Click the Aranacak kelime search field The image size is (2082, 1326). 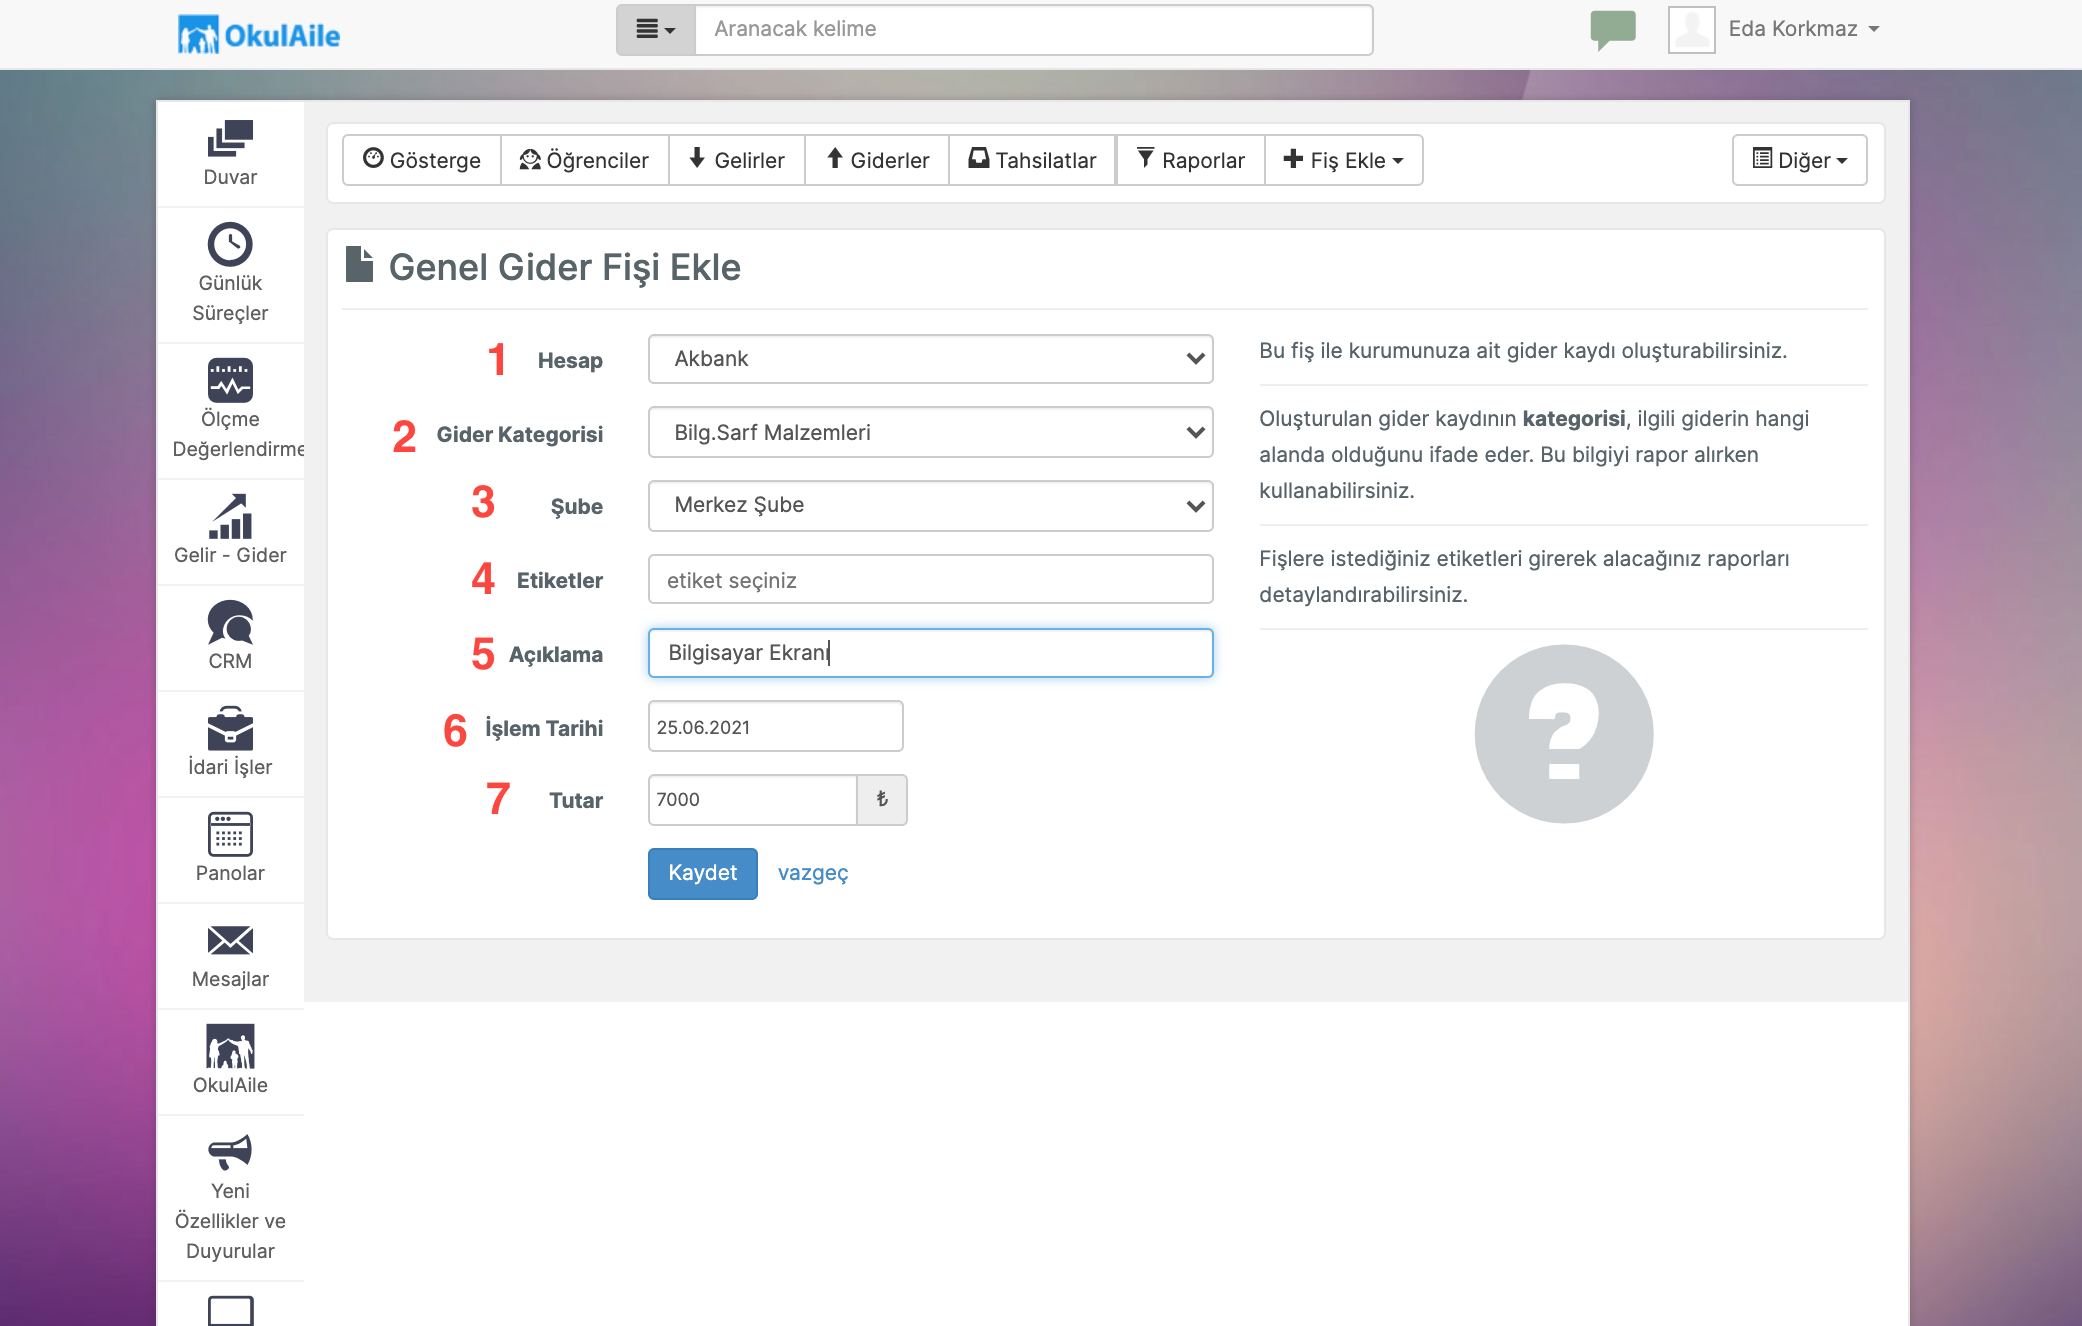pos(1033,30)
